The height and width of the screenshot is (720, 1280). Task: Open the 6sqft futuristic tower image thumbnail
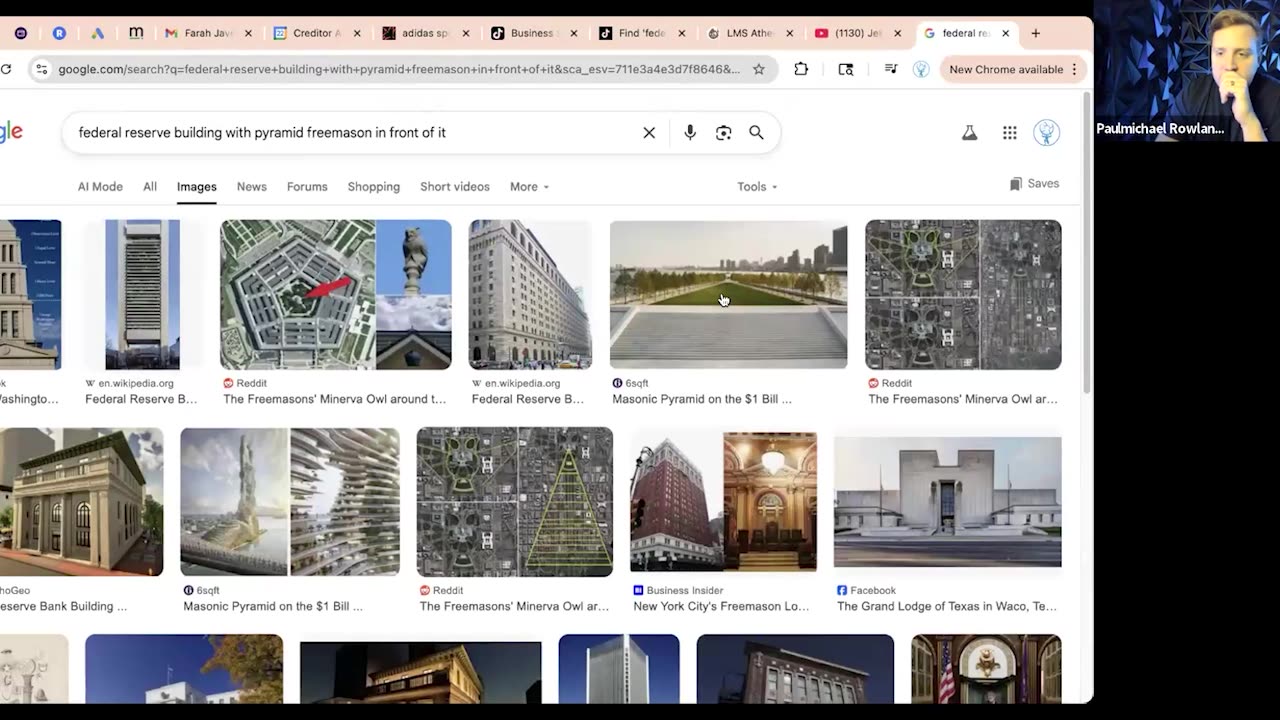pos(290,502)
